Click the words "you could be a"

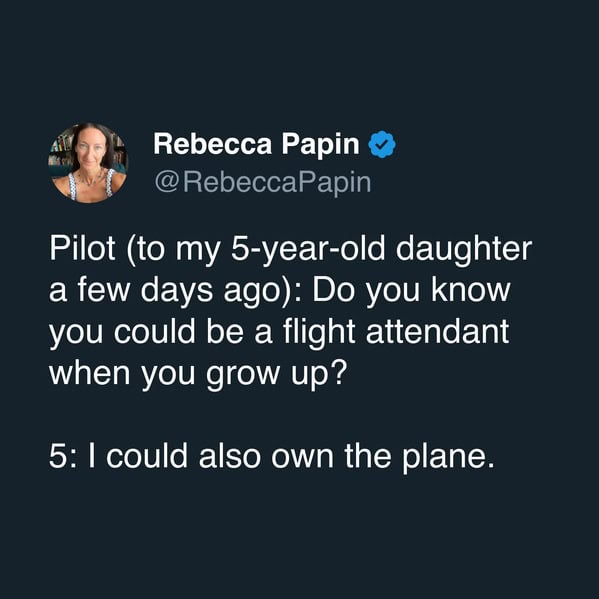[161, 333]
